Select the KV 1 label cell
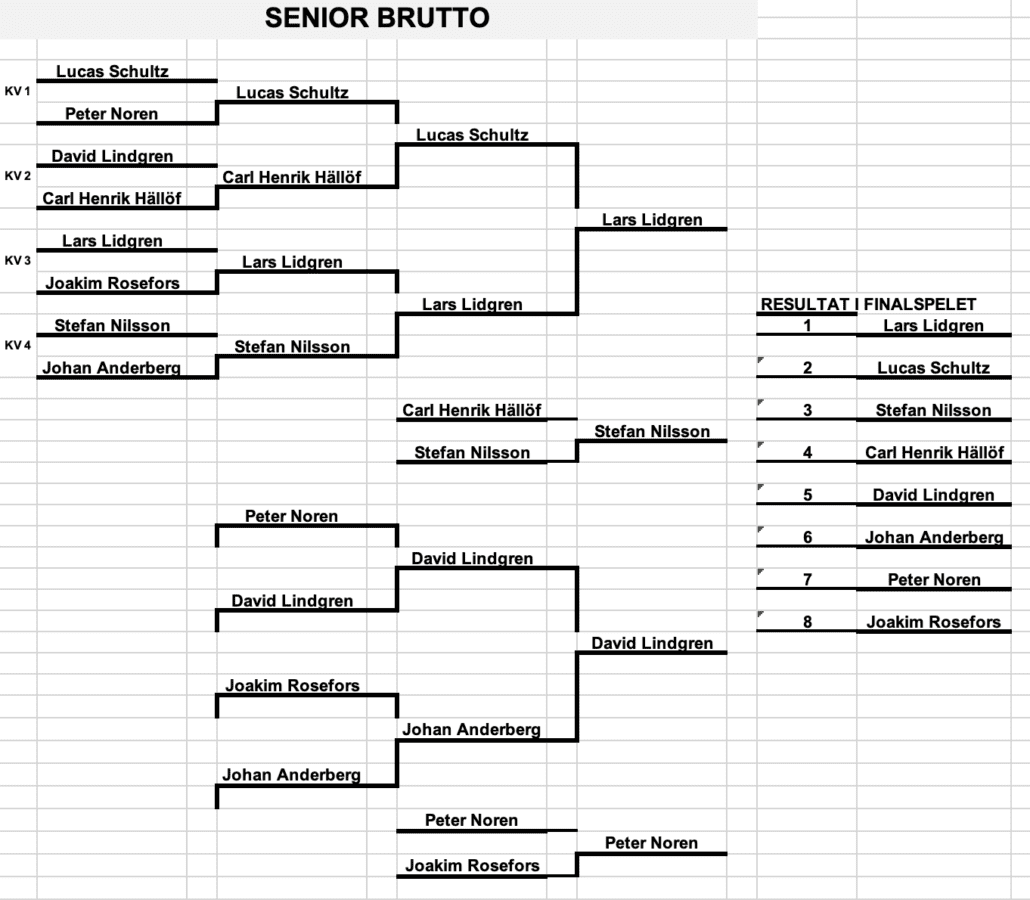The height and width of the screenshot is (900, 1030). [x=18, y=91]
